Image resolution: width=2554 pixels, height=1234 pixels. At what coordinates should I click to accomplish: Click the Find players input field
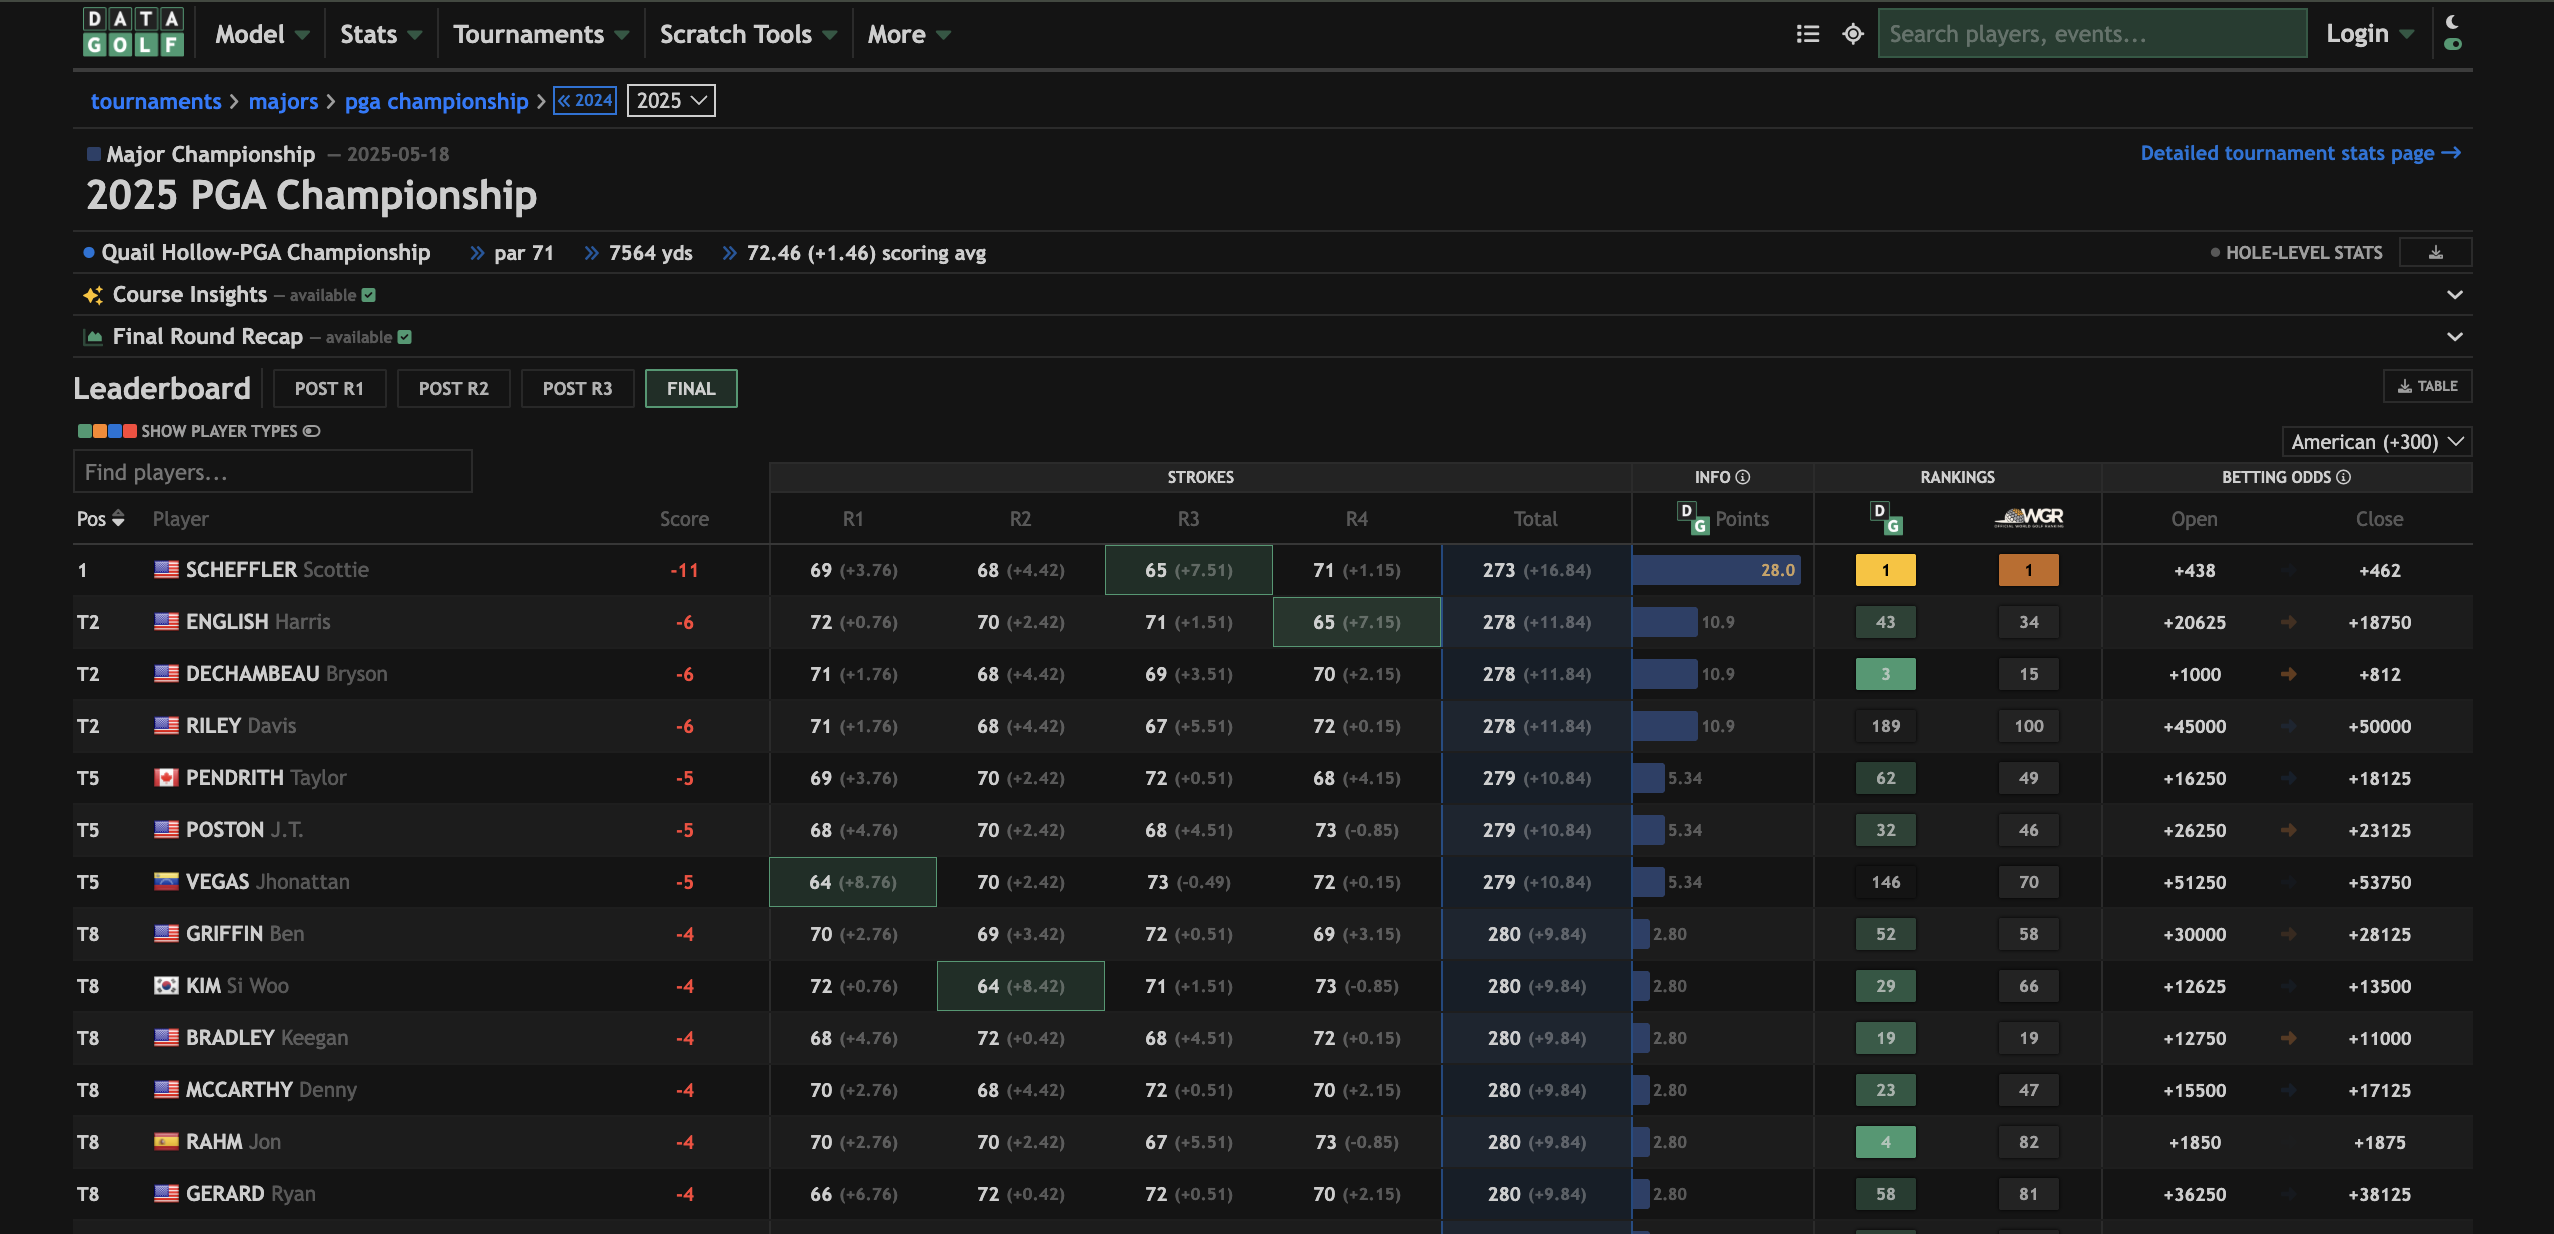272,472
